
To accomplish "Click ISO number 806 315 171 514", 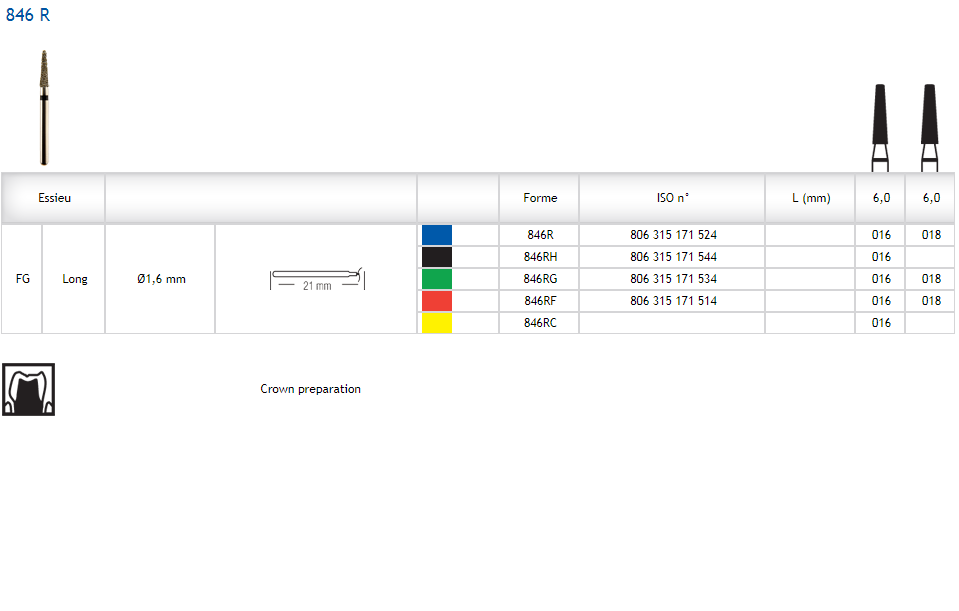I will click(x=673, y=301).
